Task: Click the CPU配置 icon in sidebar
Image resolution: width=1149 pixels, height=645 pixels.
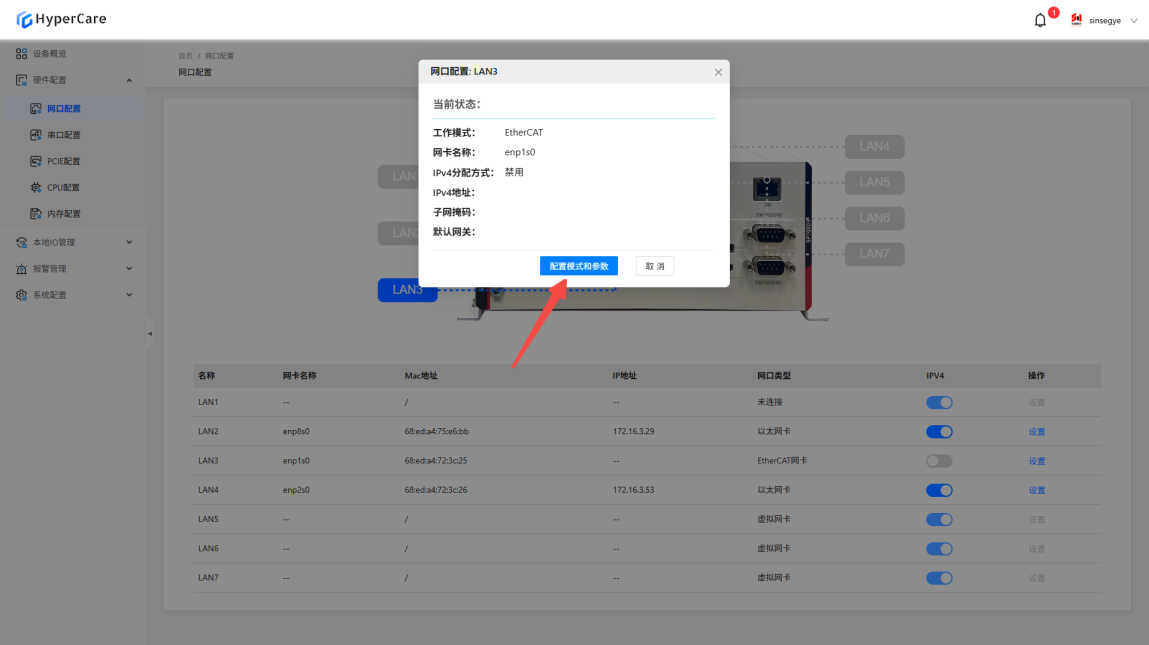Action: (36, 188)
